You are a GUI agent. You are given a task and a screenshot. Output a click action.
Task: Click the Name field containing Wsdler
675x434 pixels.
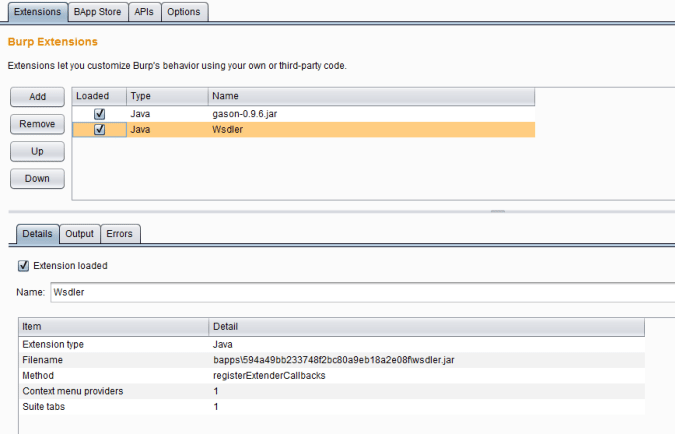point(362,292)
